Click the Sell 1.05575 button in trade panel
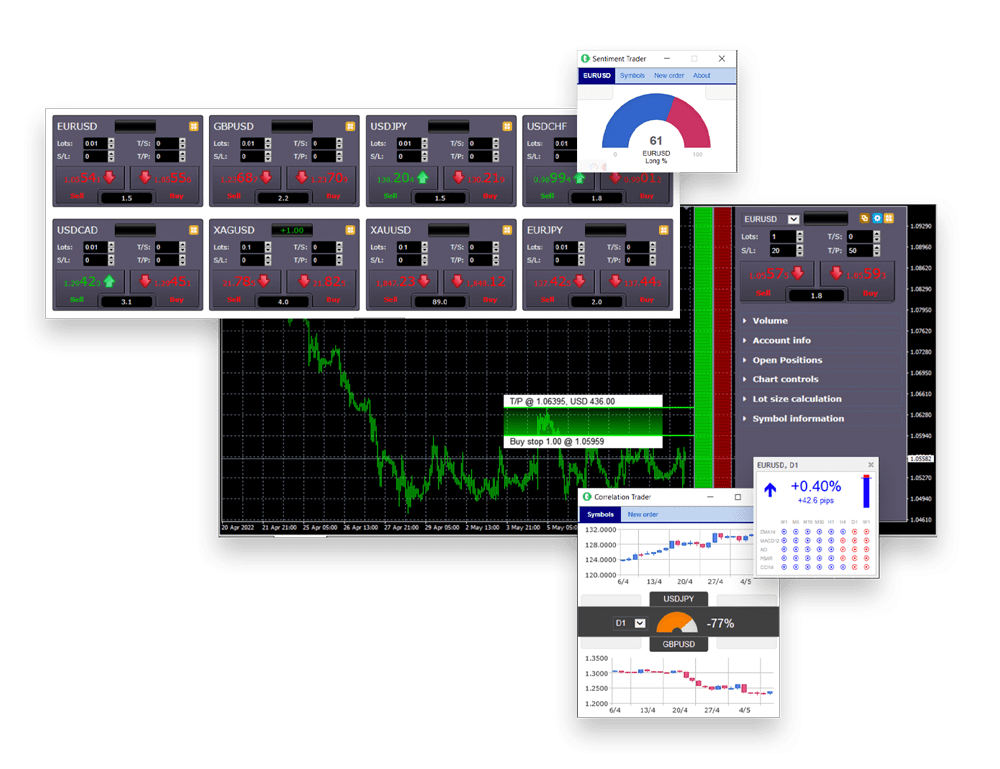The image size is (1000, 769). point(777,279)
